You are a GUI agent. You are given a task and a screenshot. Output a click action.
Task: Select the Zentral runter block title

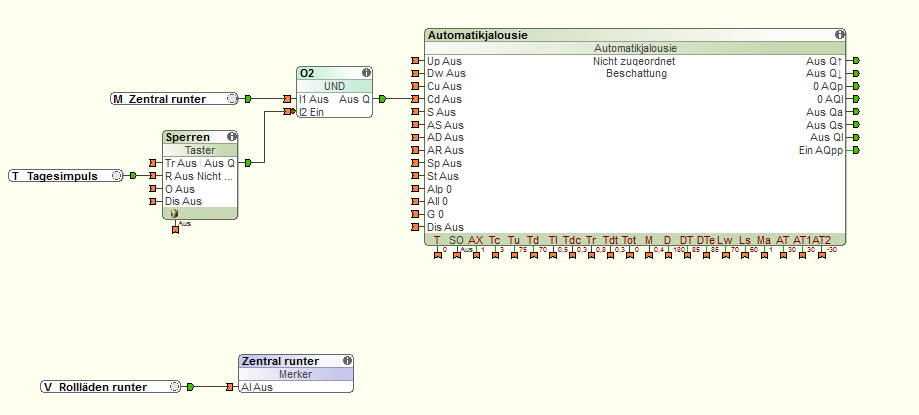(280, 361)
